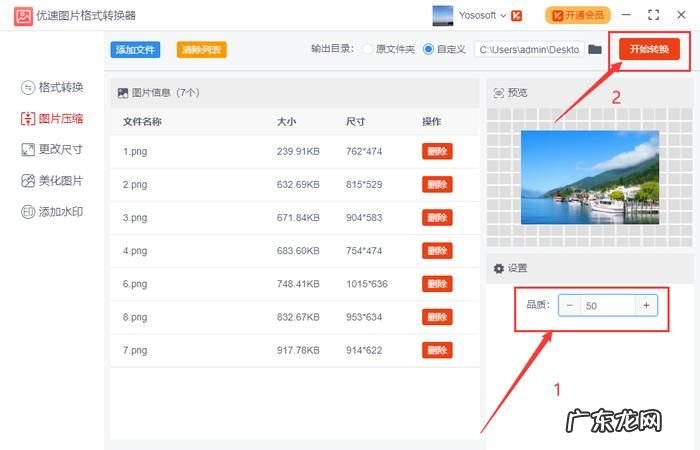Viewport: 700px width, 450px height.
Task: Click the 图片压缩 sidebar icon
Action: [28, 118]
